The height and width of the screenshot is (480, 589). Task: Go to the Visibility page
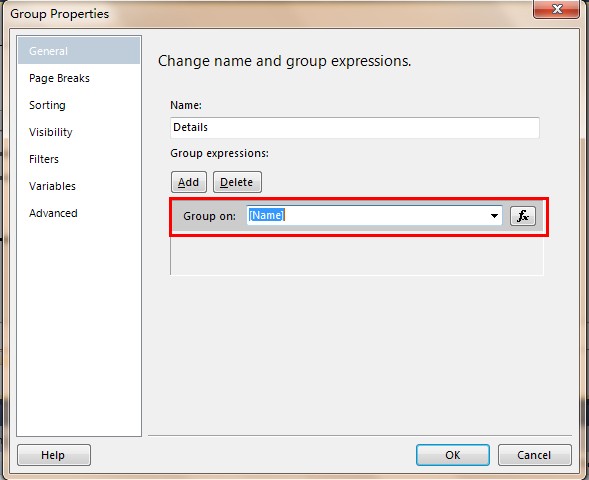pyautogui.click(x=51, y=132)
